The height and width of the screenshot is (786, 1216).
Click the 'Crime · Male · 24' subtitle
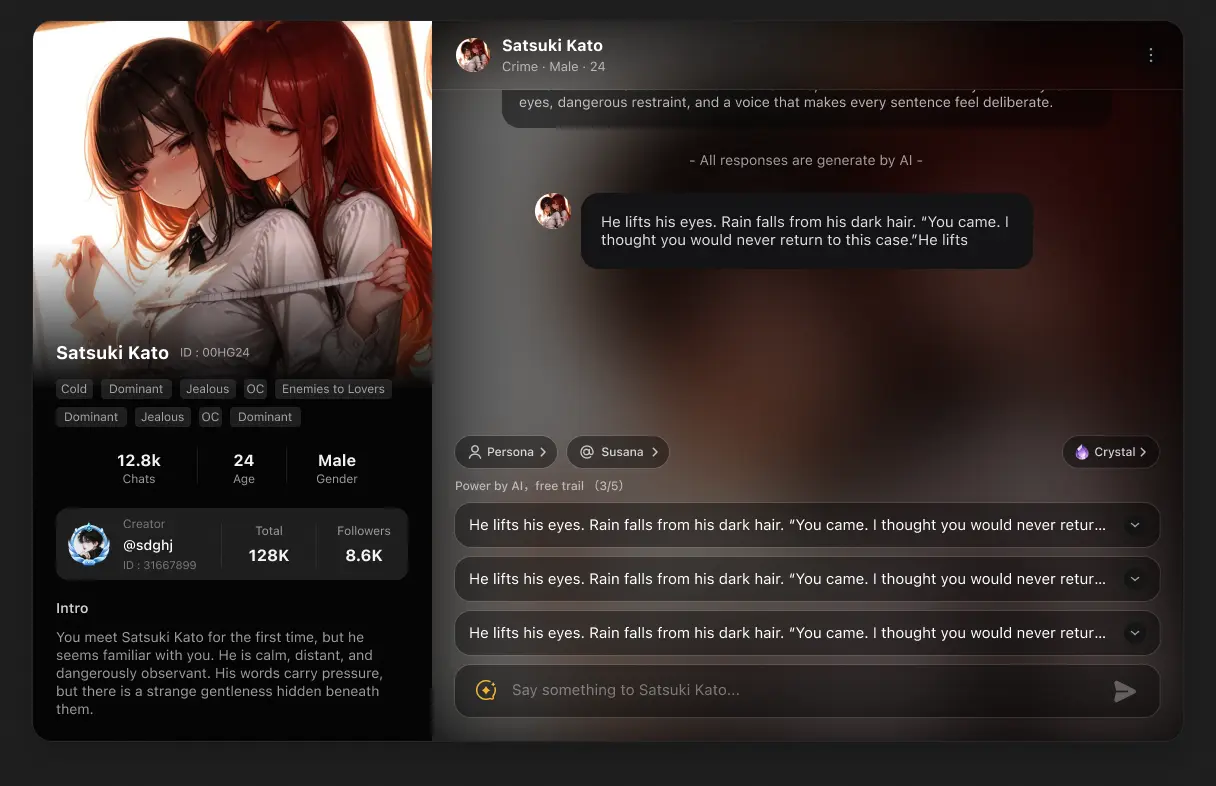coord(553,67)
